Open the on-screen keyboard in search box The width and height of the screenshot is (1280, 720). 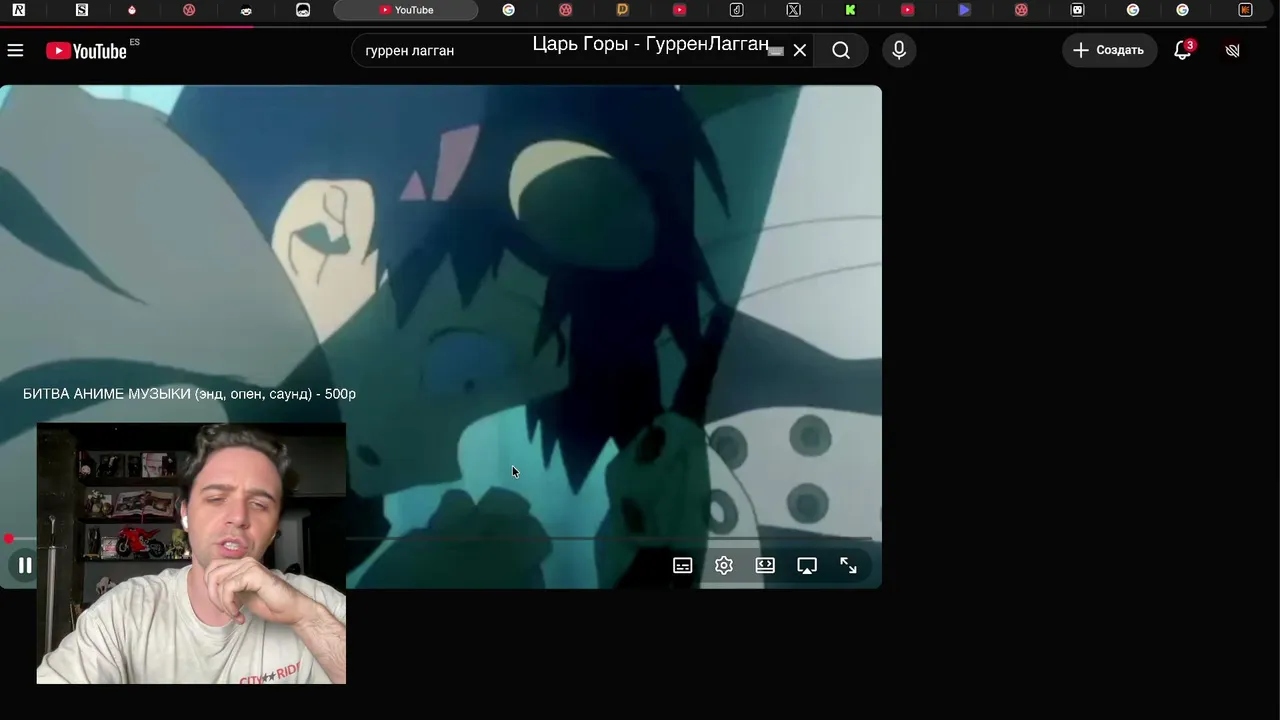point(775,50)
